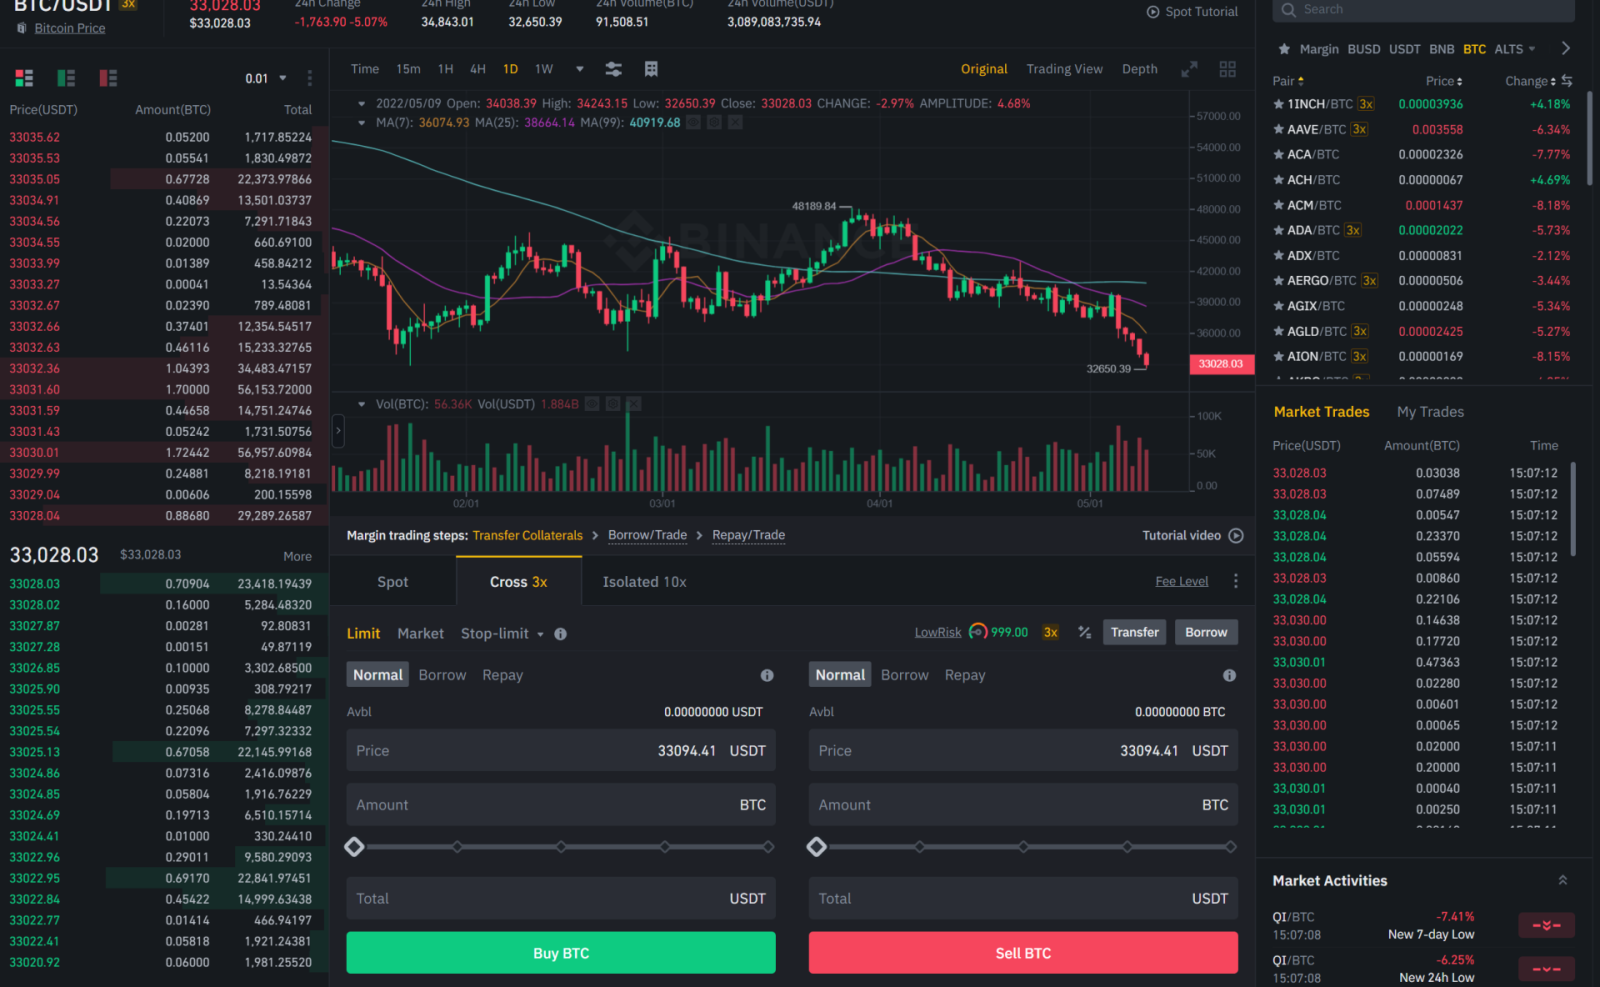Open the ALTS market dropdown
1600x987 pixels.
tap(1514, 49)
